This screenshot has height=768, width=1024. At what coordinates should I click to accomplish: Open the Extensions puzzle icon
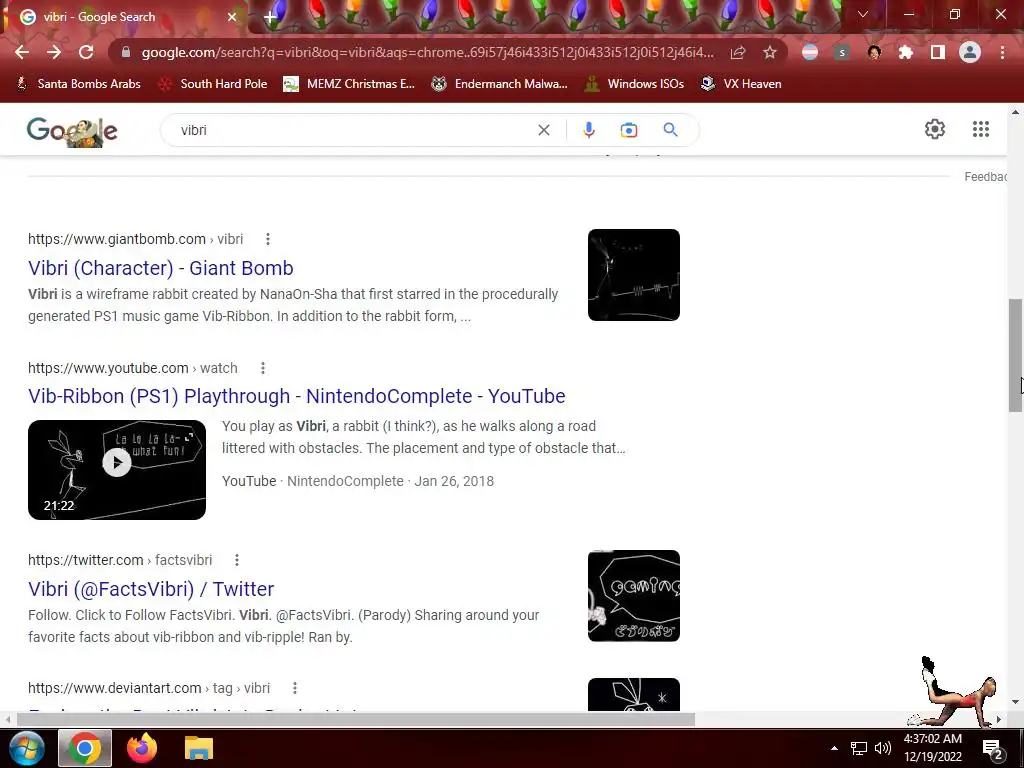pyautogui.click(x=906, y=52)
